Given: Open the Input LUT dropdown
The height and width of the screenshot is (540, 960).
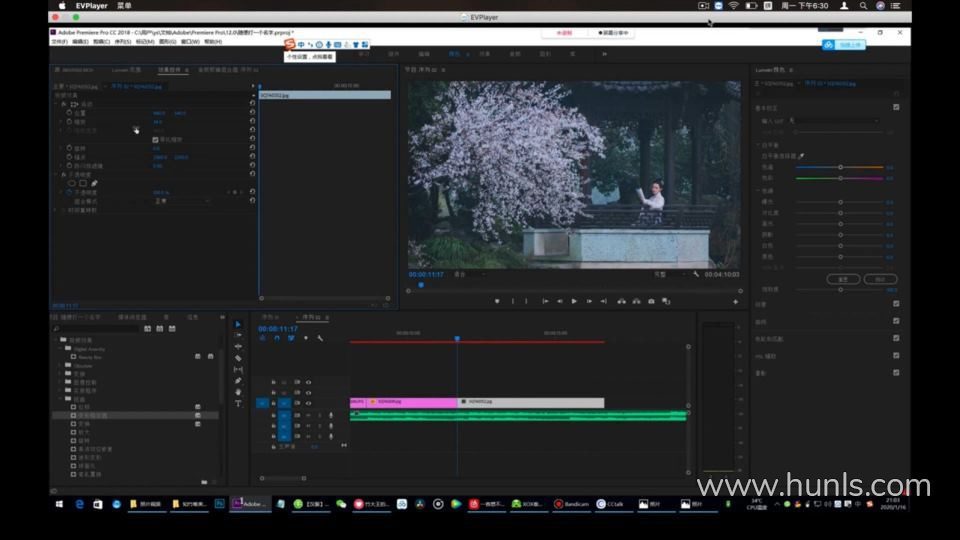Looking at the screenshot, I should click(x=835, y=120).
